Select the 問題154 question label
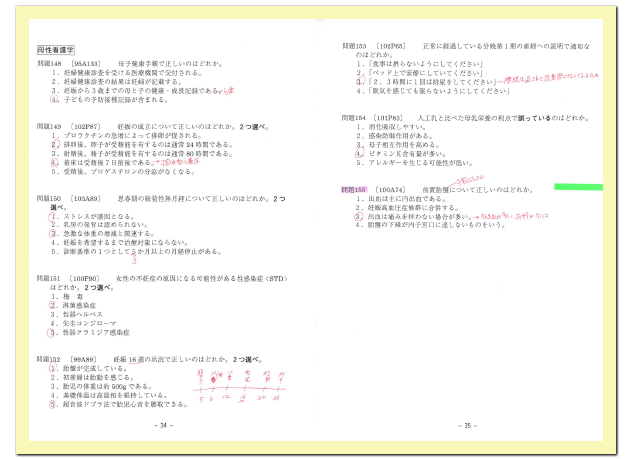The height and width of the screenshot is (459, 635). [355, 118]
